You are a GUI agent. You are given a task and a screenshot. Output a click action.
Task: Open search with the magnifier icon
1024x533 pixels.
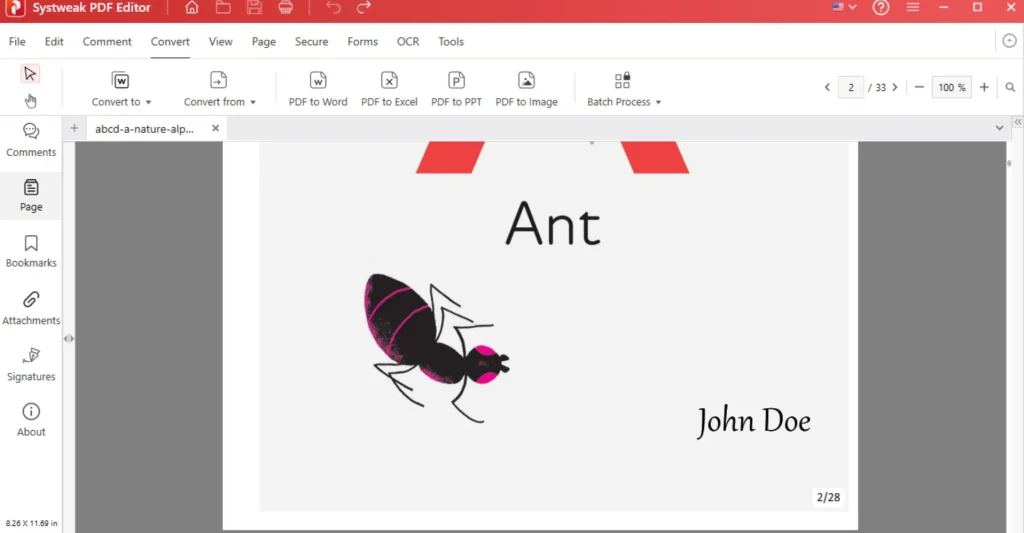point(1010,87)
